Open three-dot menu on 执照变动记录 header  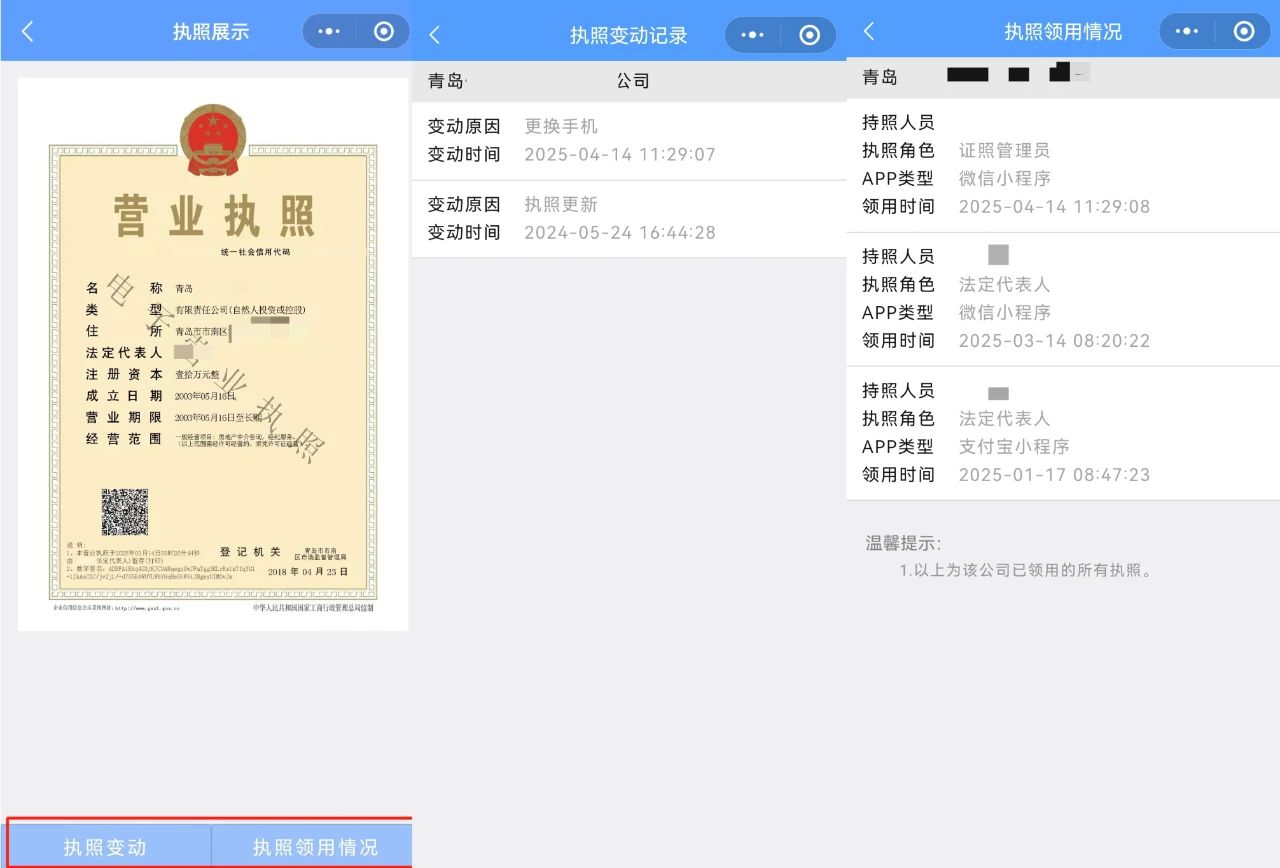(752, 35)
